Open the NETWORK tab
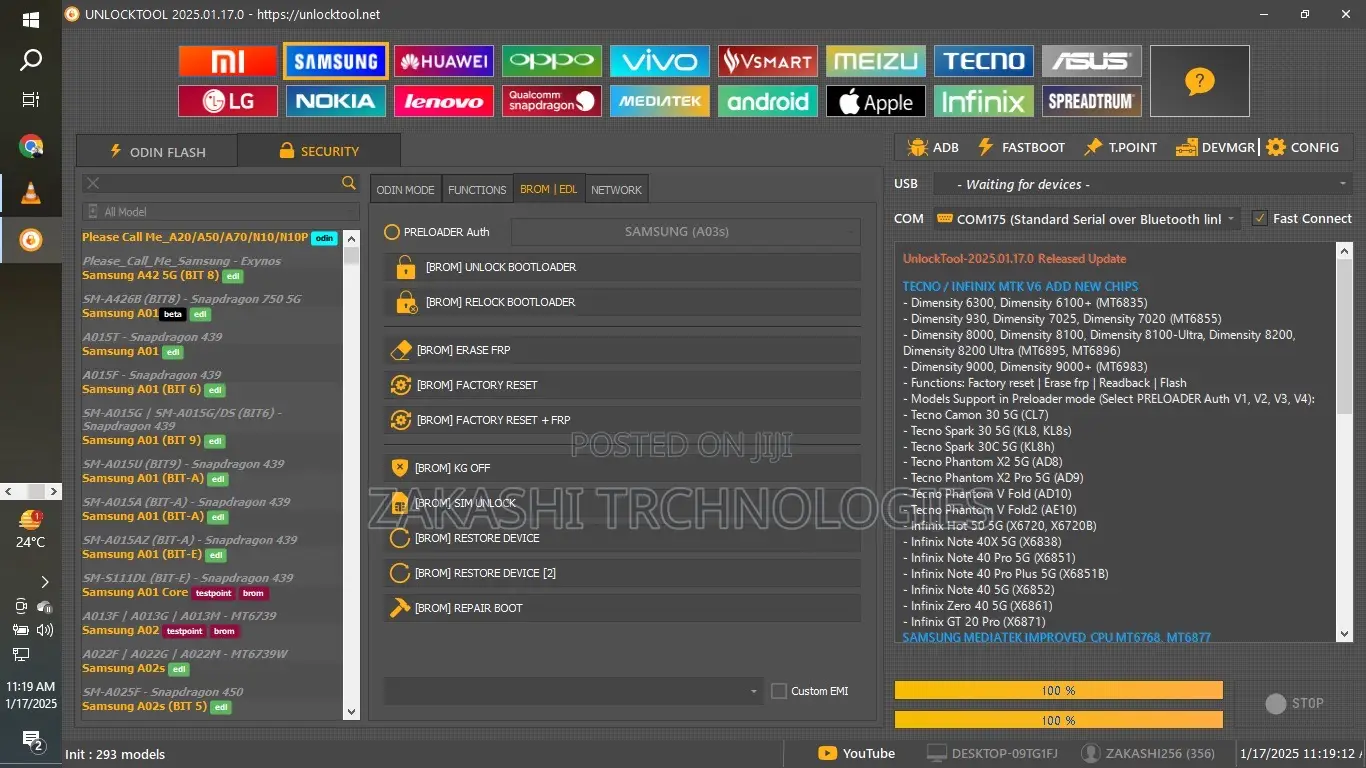This screenshot has height=768, width=1366. coord(616,189)
